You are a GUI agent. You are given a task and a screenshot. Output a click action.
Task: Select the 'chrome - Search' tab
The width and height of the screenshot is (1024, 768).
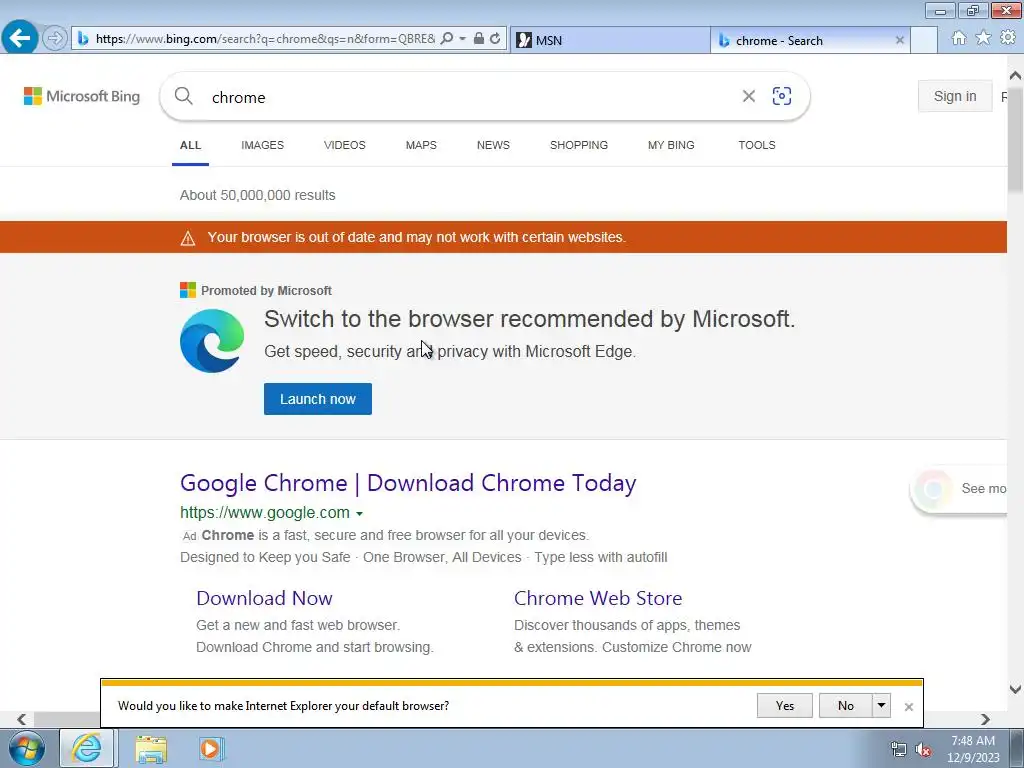tap(810, 40)
